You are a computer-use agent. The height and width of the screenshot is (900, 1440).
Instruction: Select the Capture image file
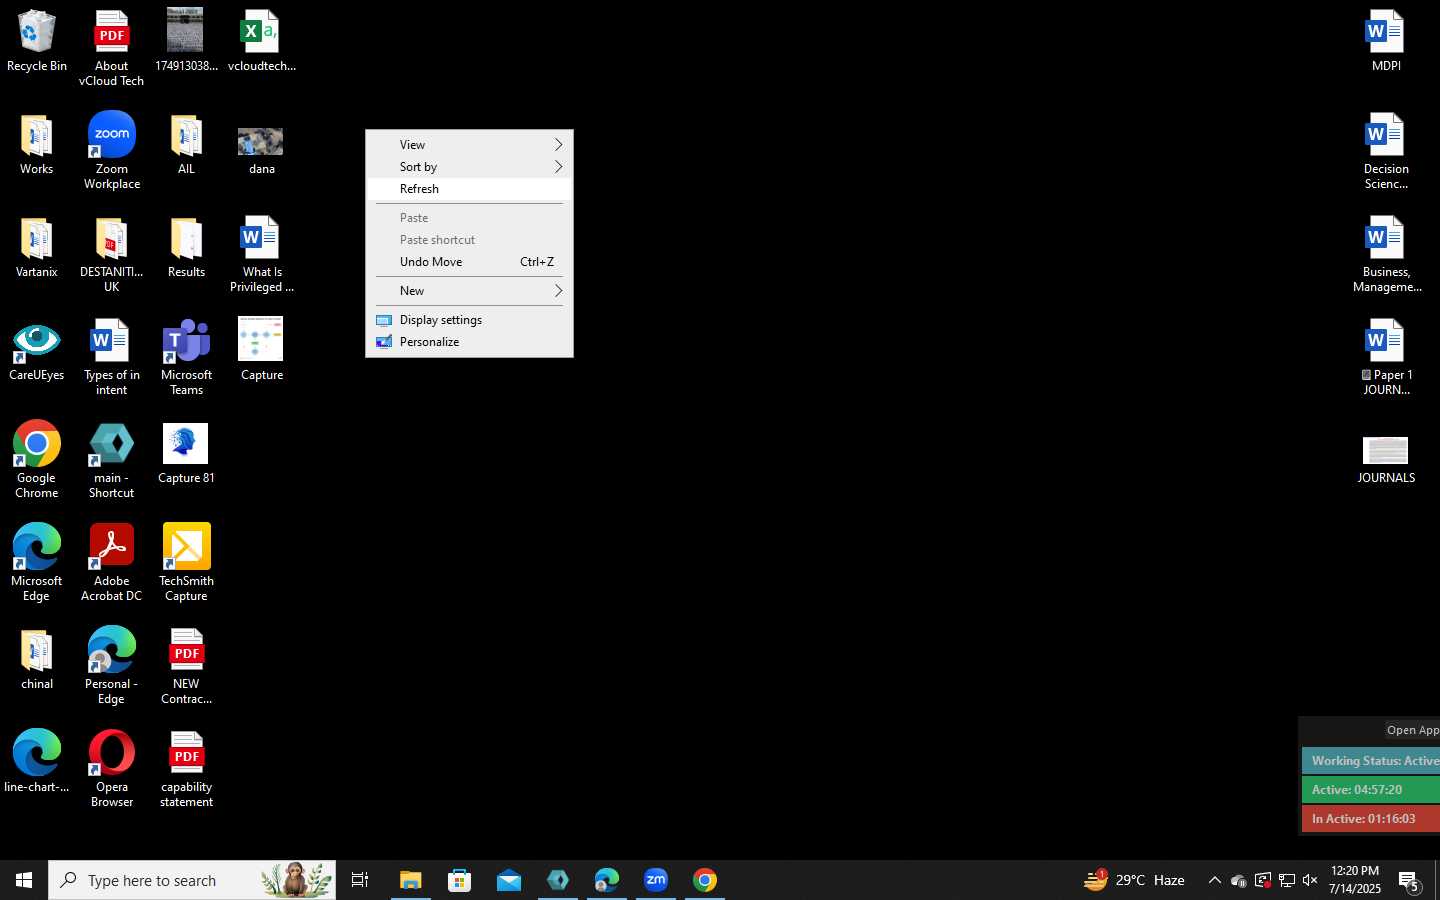261,350
